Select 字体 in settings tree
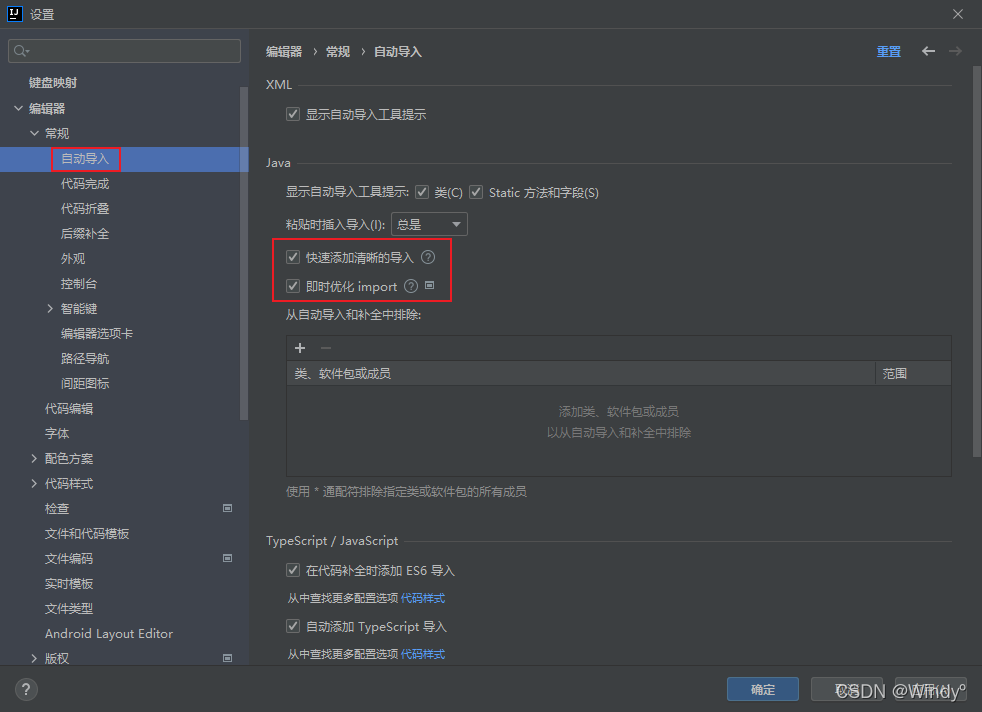 click(57, 433)
